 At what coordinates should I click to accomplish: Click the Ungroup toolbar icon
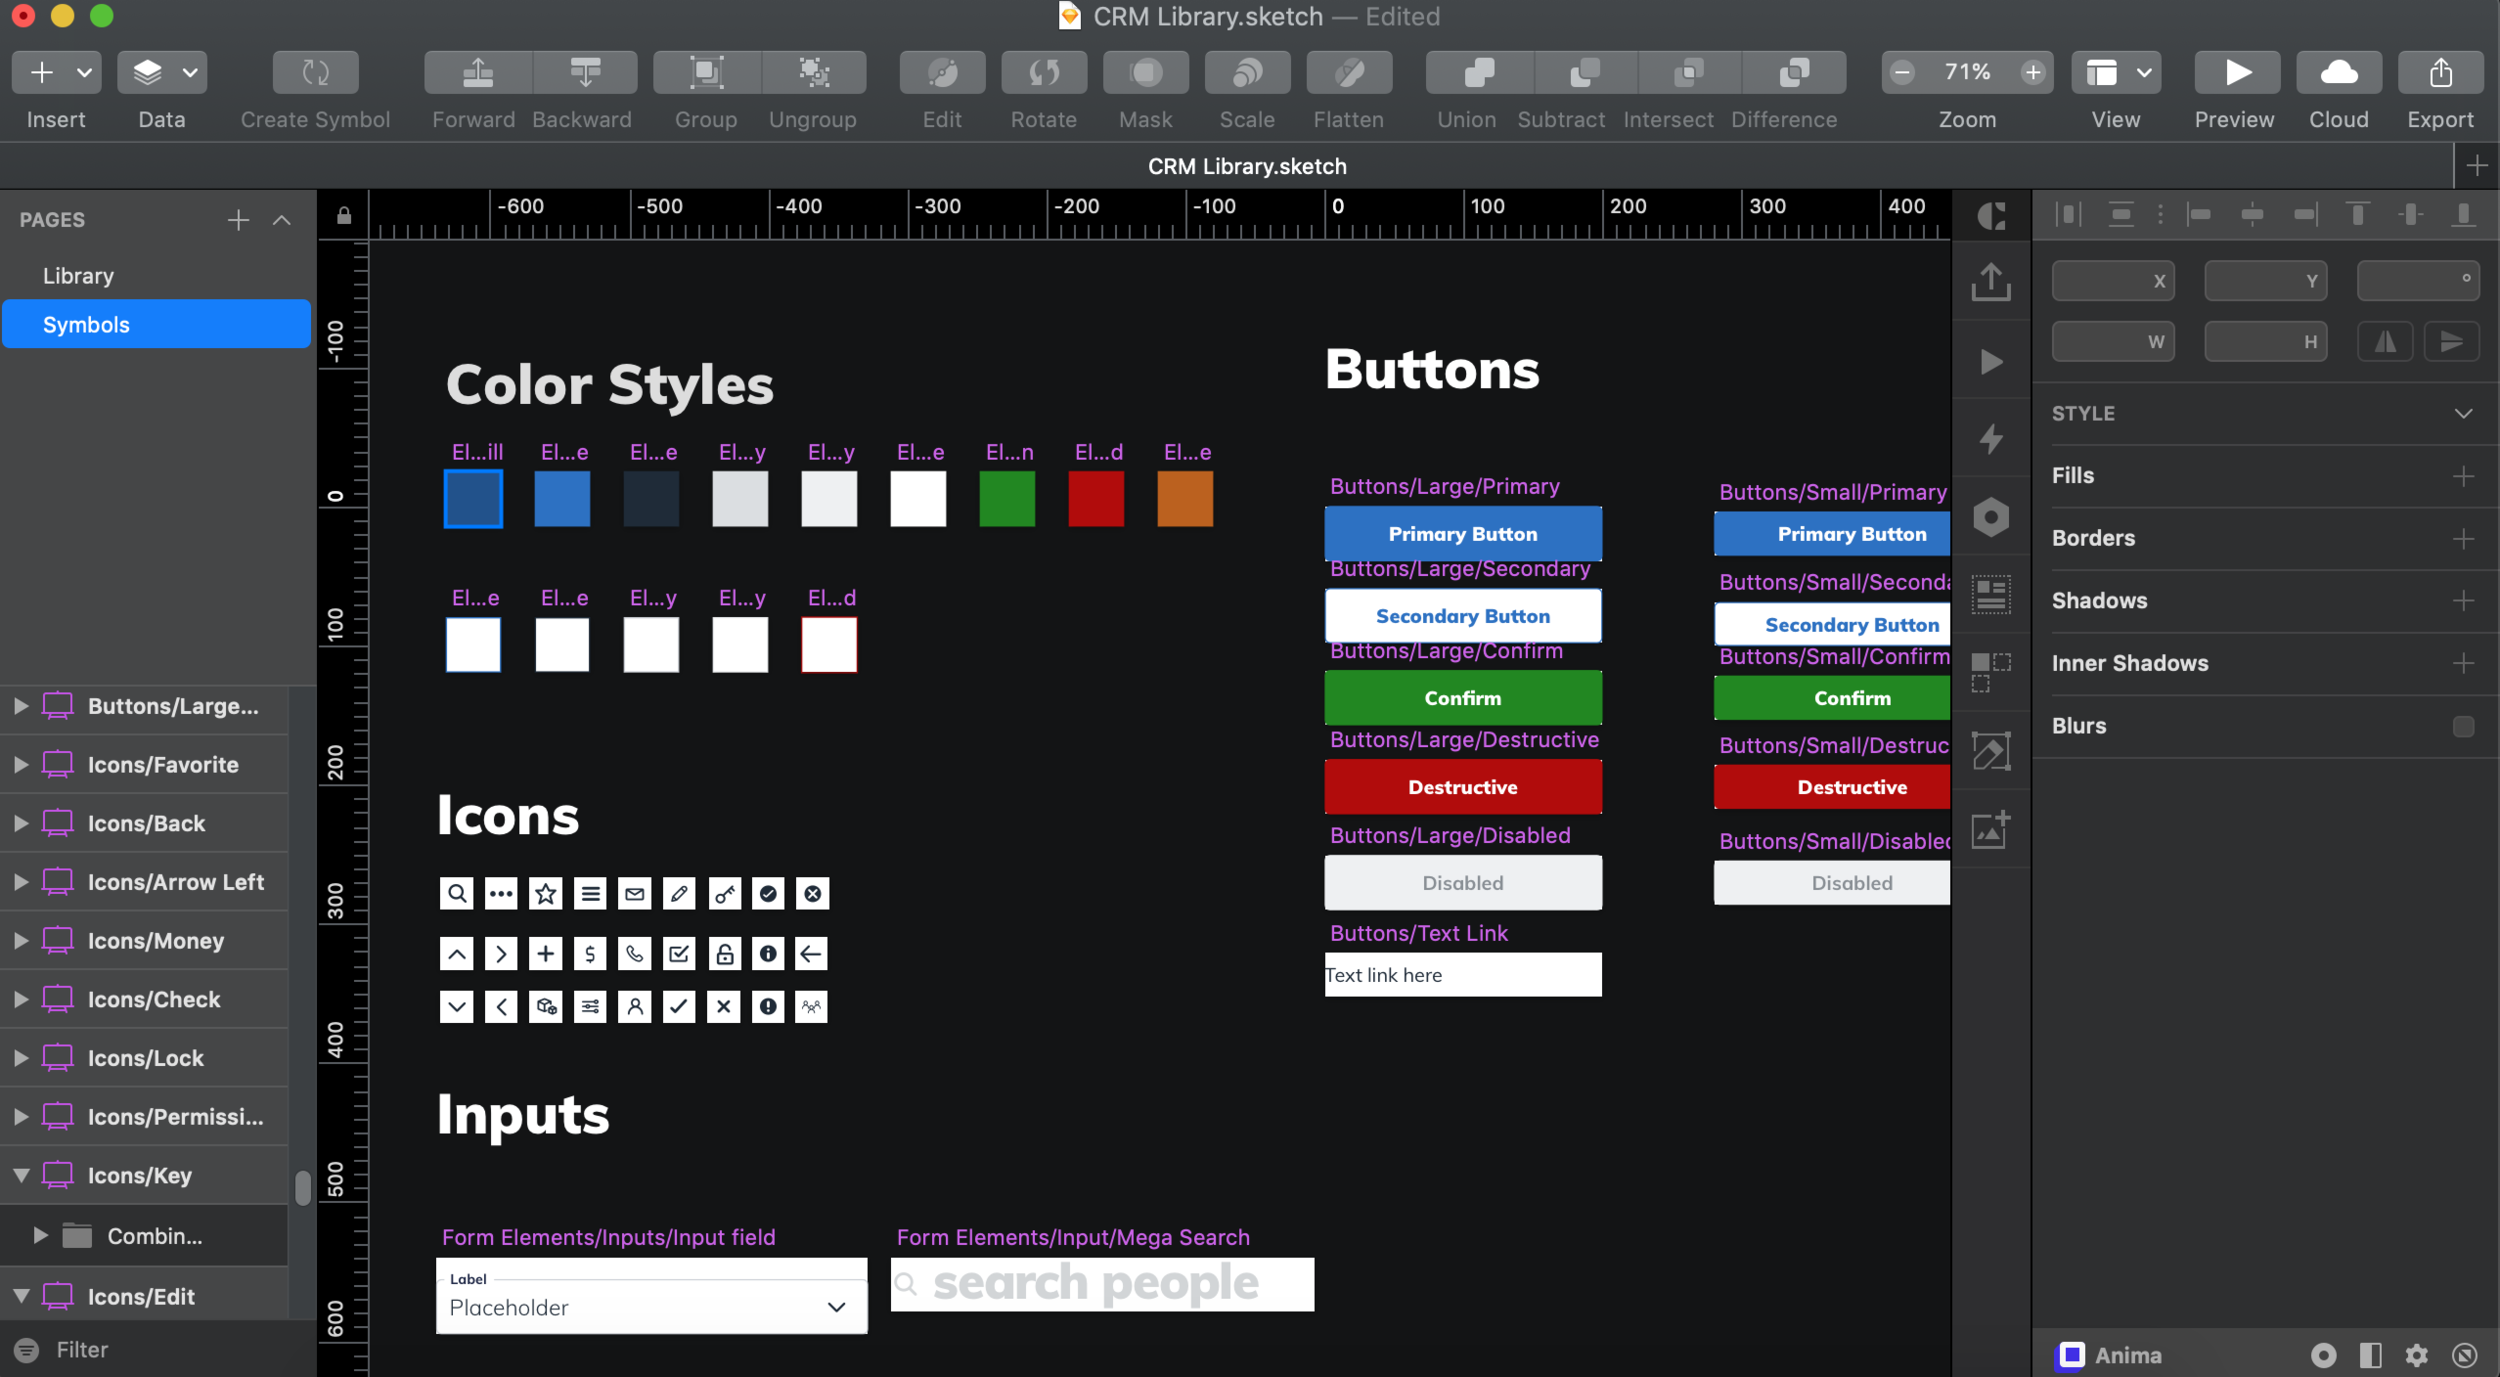tap(814, 72)
